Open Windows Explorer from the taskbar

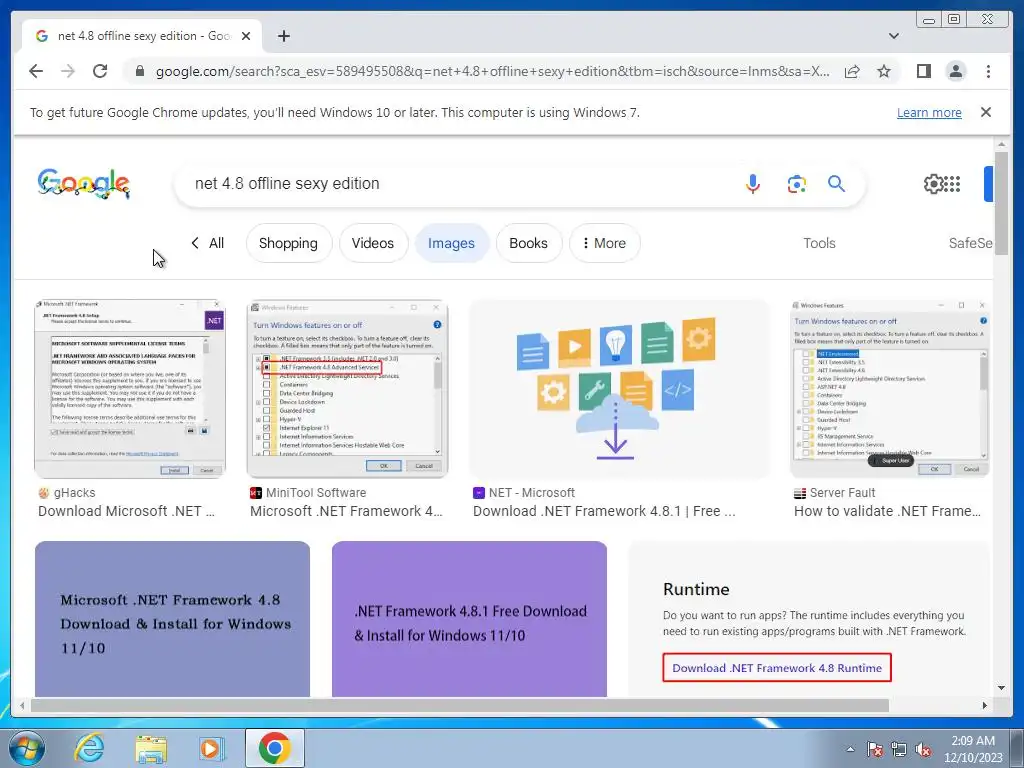pos(151,748)
